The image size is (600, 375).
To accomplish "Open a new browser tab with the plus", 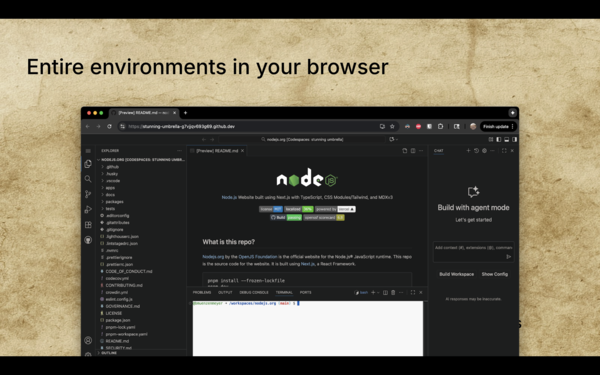I will point(185,113).
